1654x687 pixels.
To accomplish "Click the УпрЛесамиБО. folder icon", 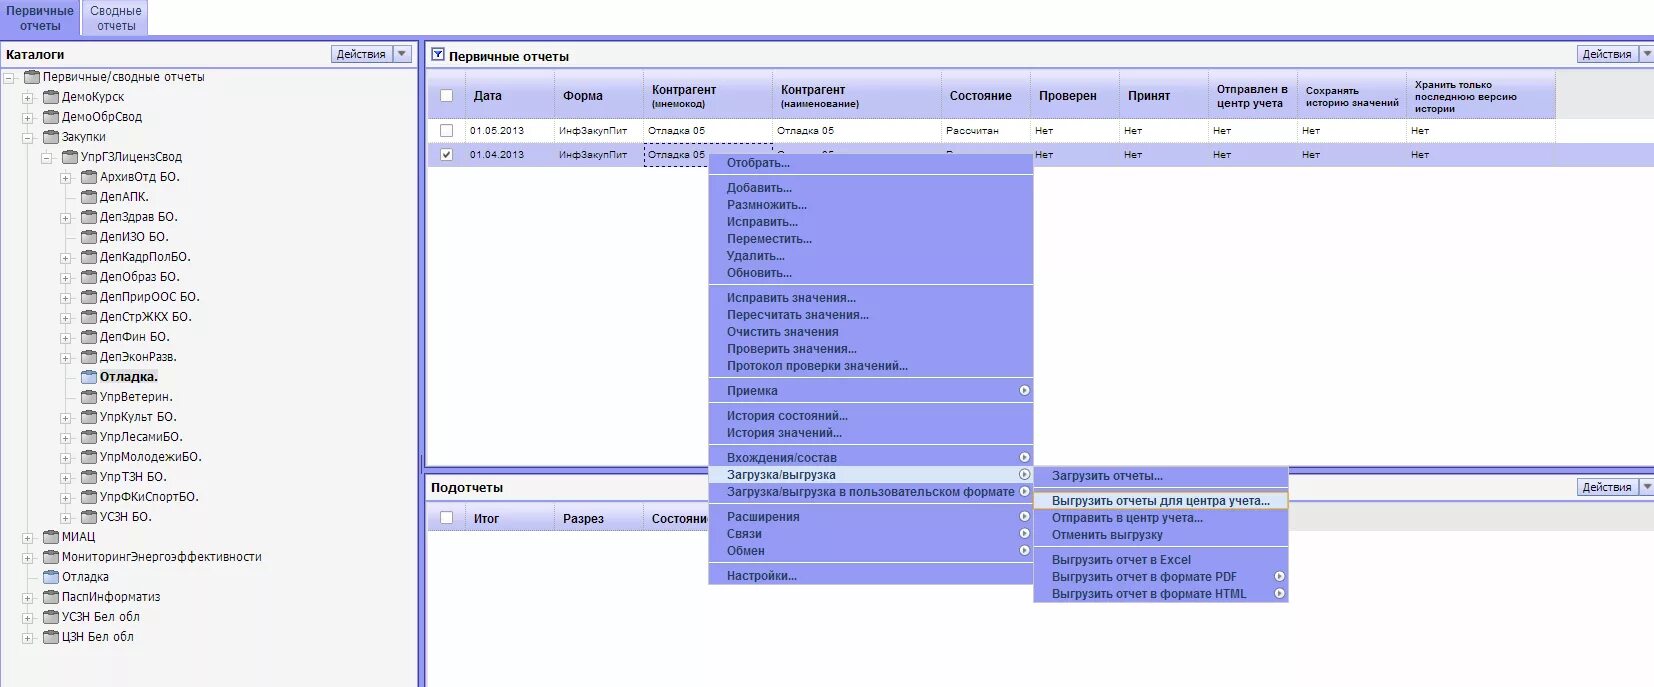I will pyautogui.click(x=89, y=437).
